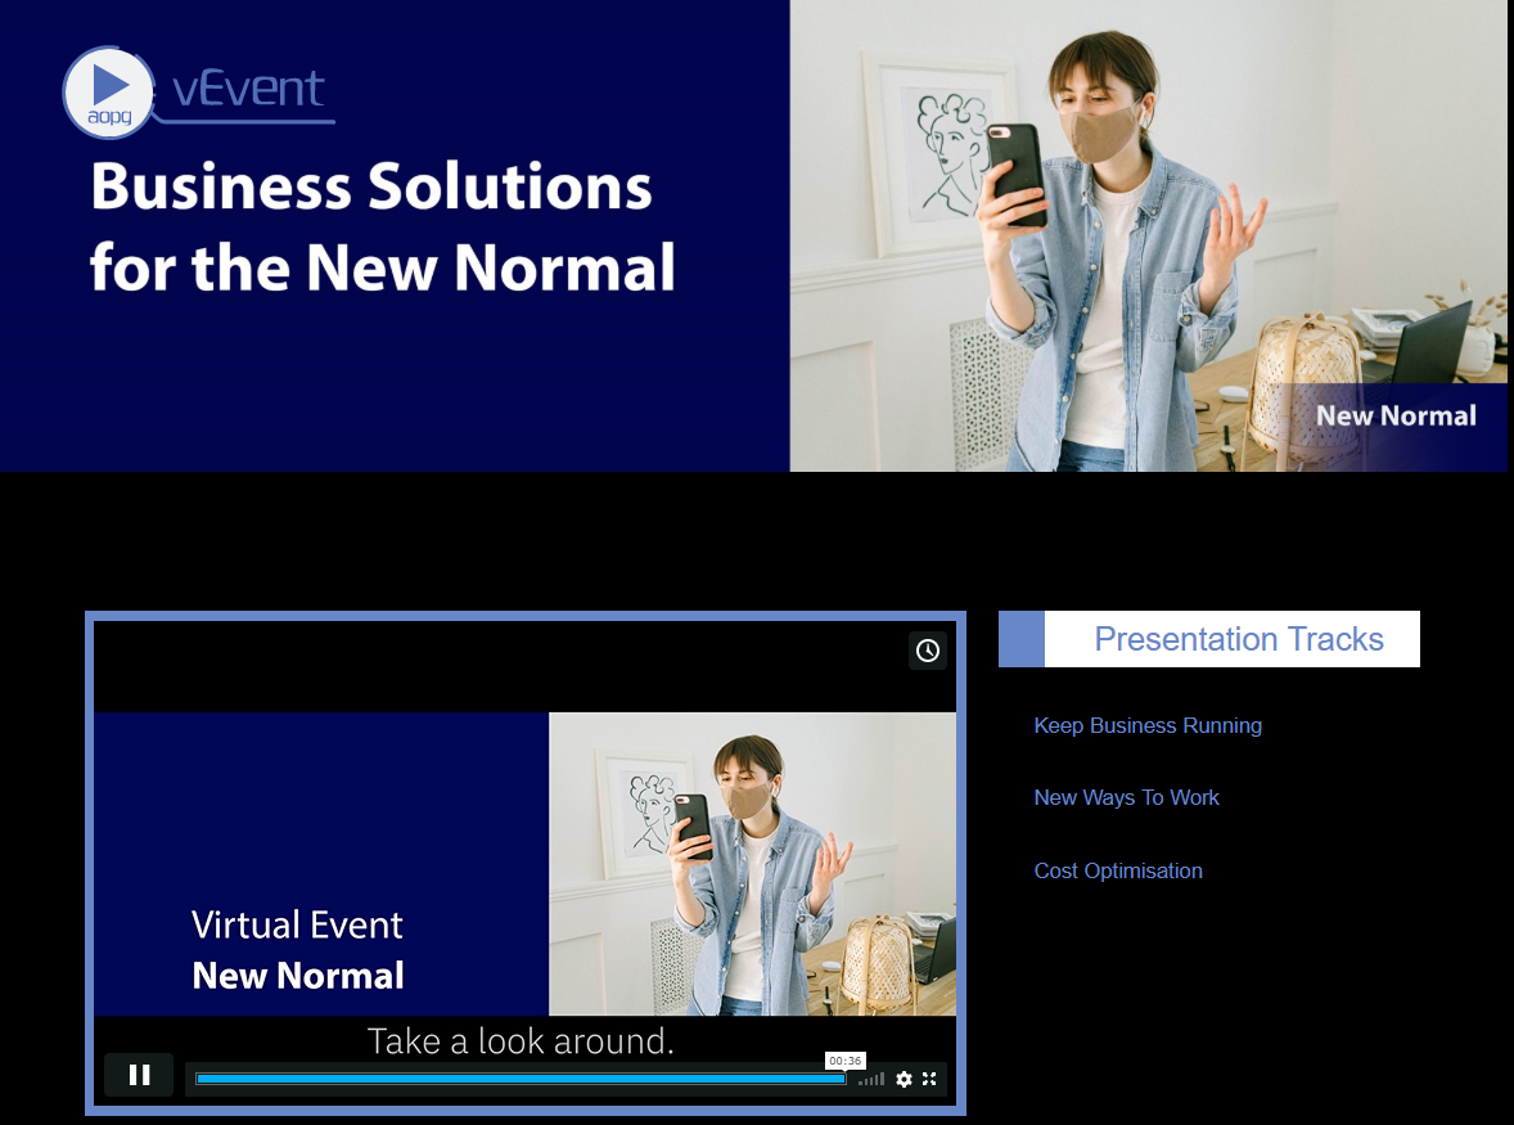Screen dimensions: 1514x1125
Task: Click the banner photo of the masked woman
Action: point(1148,236)
